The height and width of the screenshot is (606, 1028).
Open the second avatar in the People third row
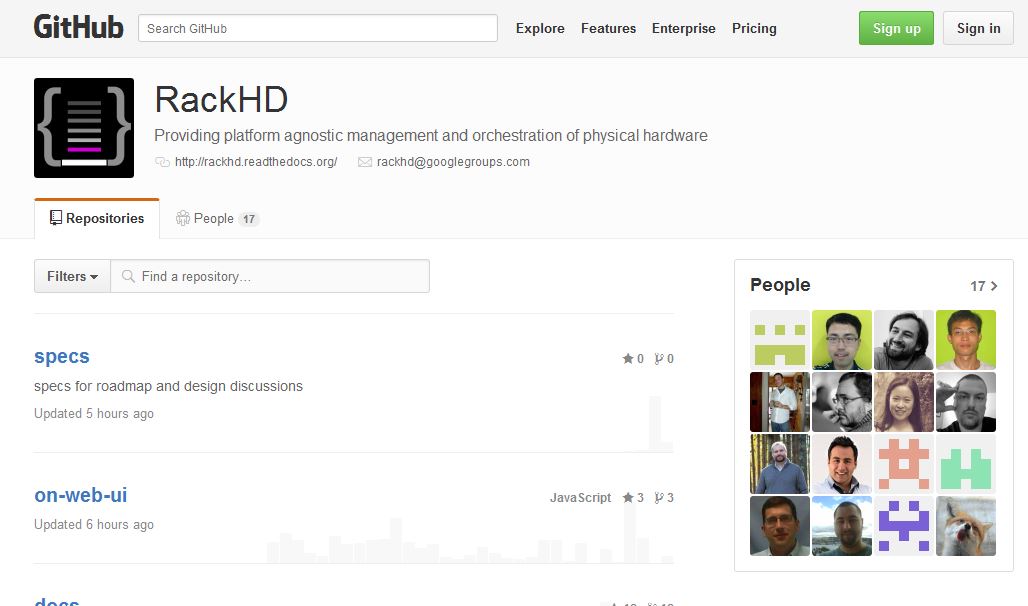pyautogui.click(x=842, y=464)
